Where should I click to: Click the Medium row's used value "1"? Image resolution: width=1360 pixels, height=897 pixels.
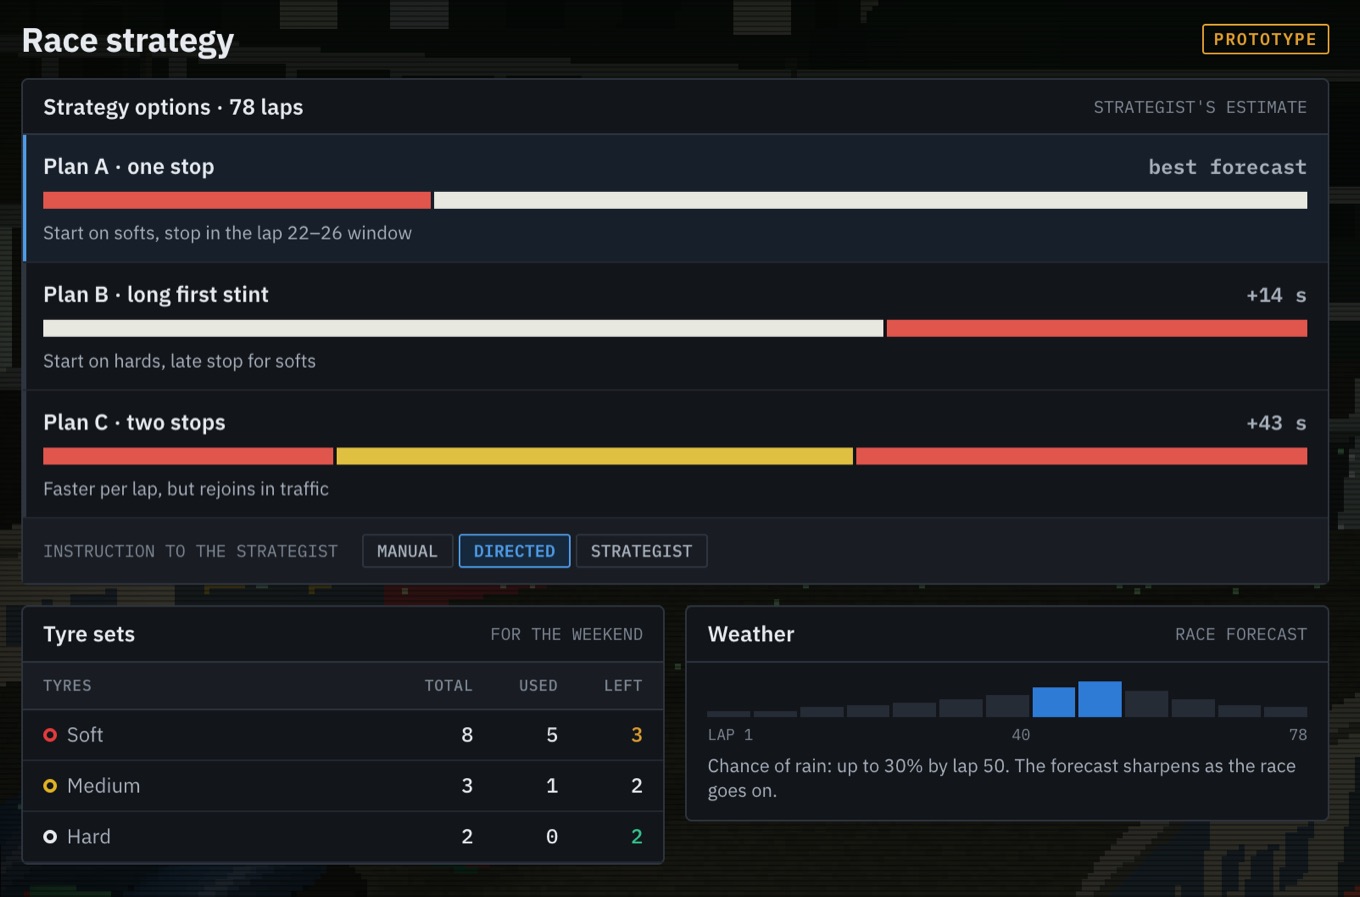[x=552, y=786]
